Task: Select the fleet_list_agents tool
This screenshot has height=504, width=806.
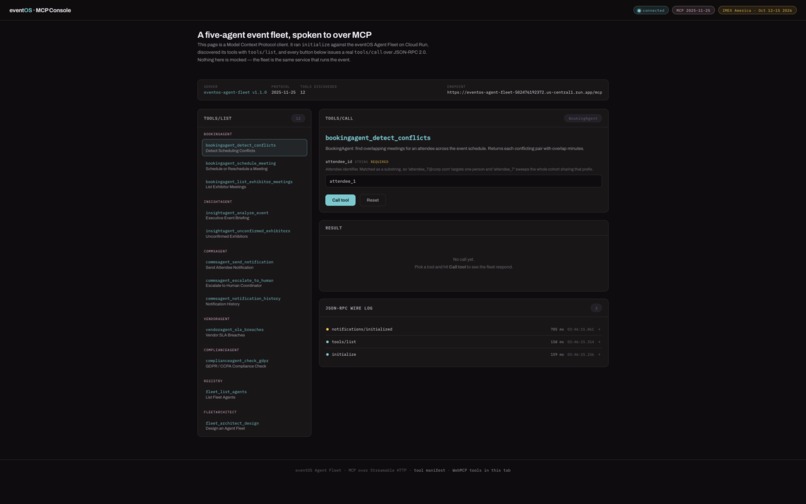Action: click(x=254, y=394)
